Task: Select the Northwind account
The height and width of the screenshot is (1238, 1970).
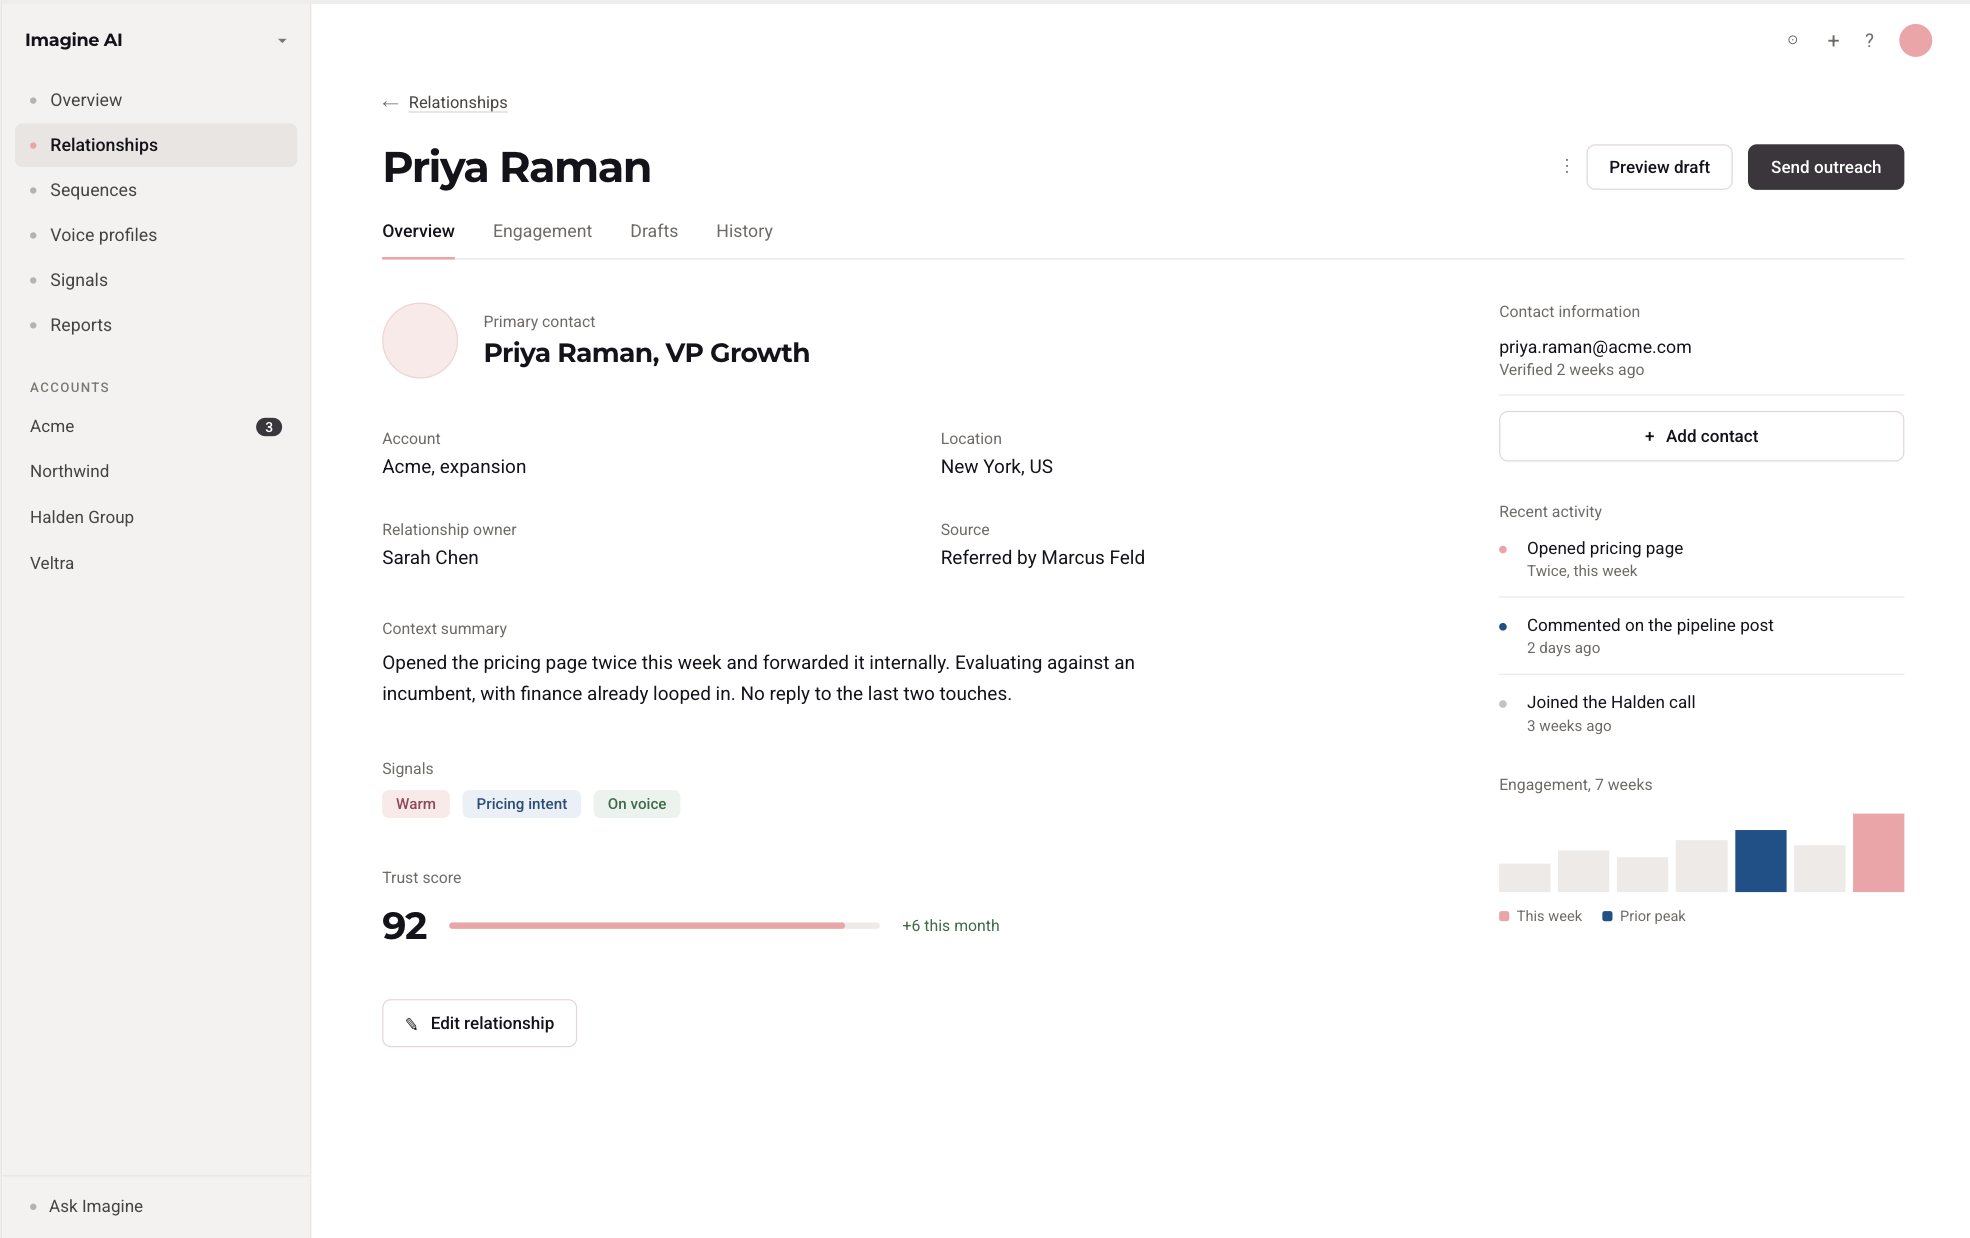Action: (156, 471)
